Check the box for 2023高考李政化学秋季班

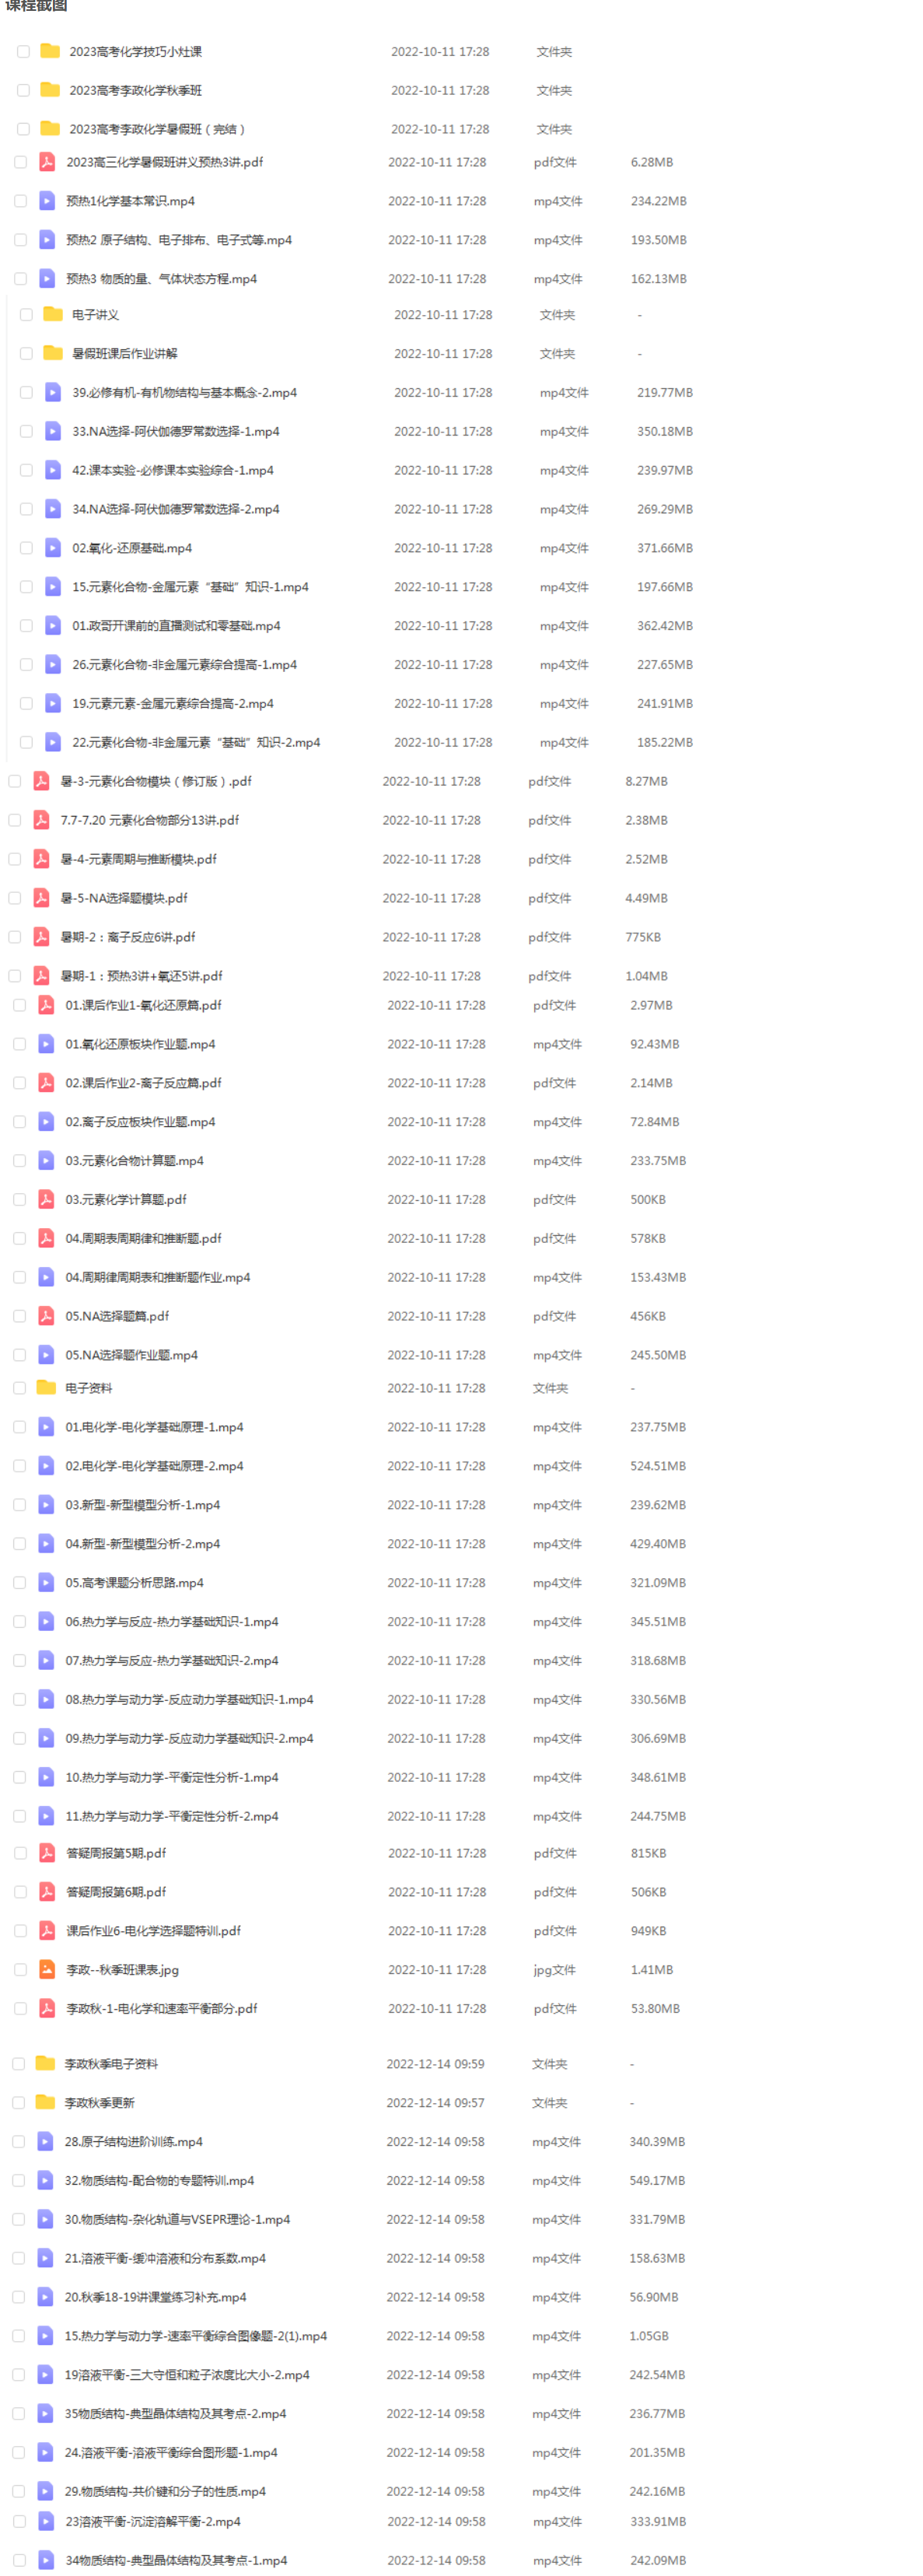point(23,90)
